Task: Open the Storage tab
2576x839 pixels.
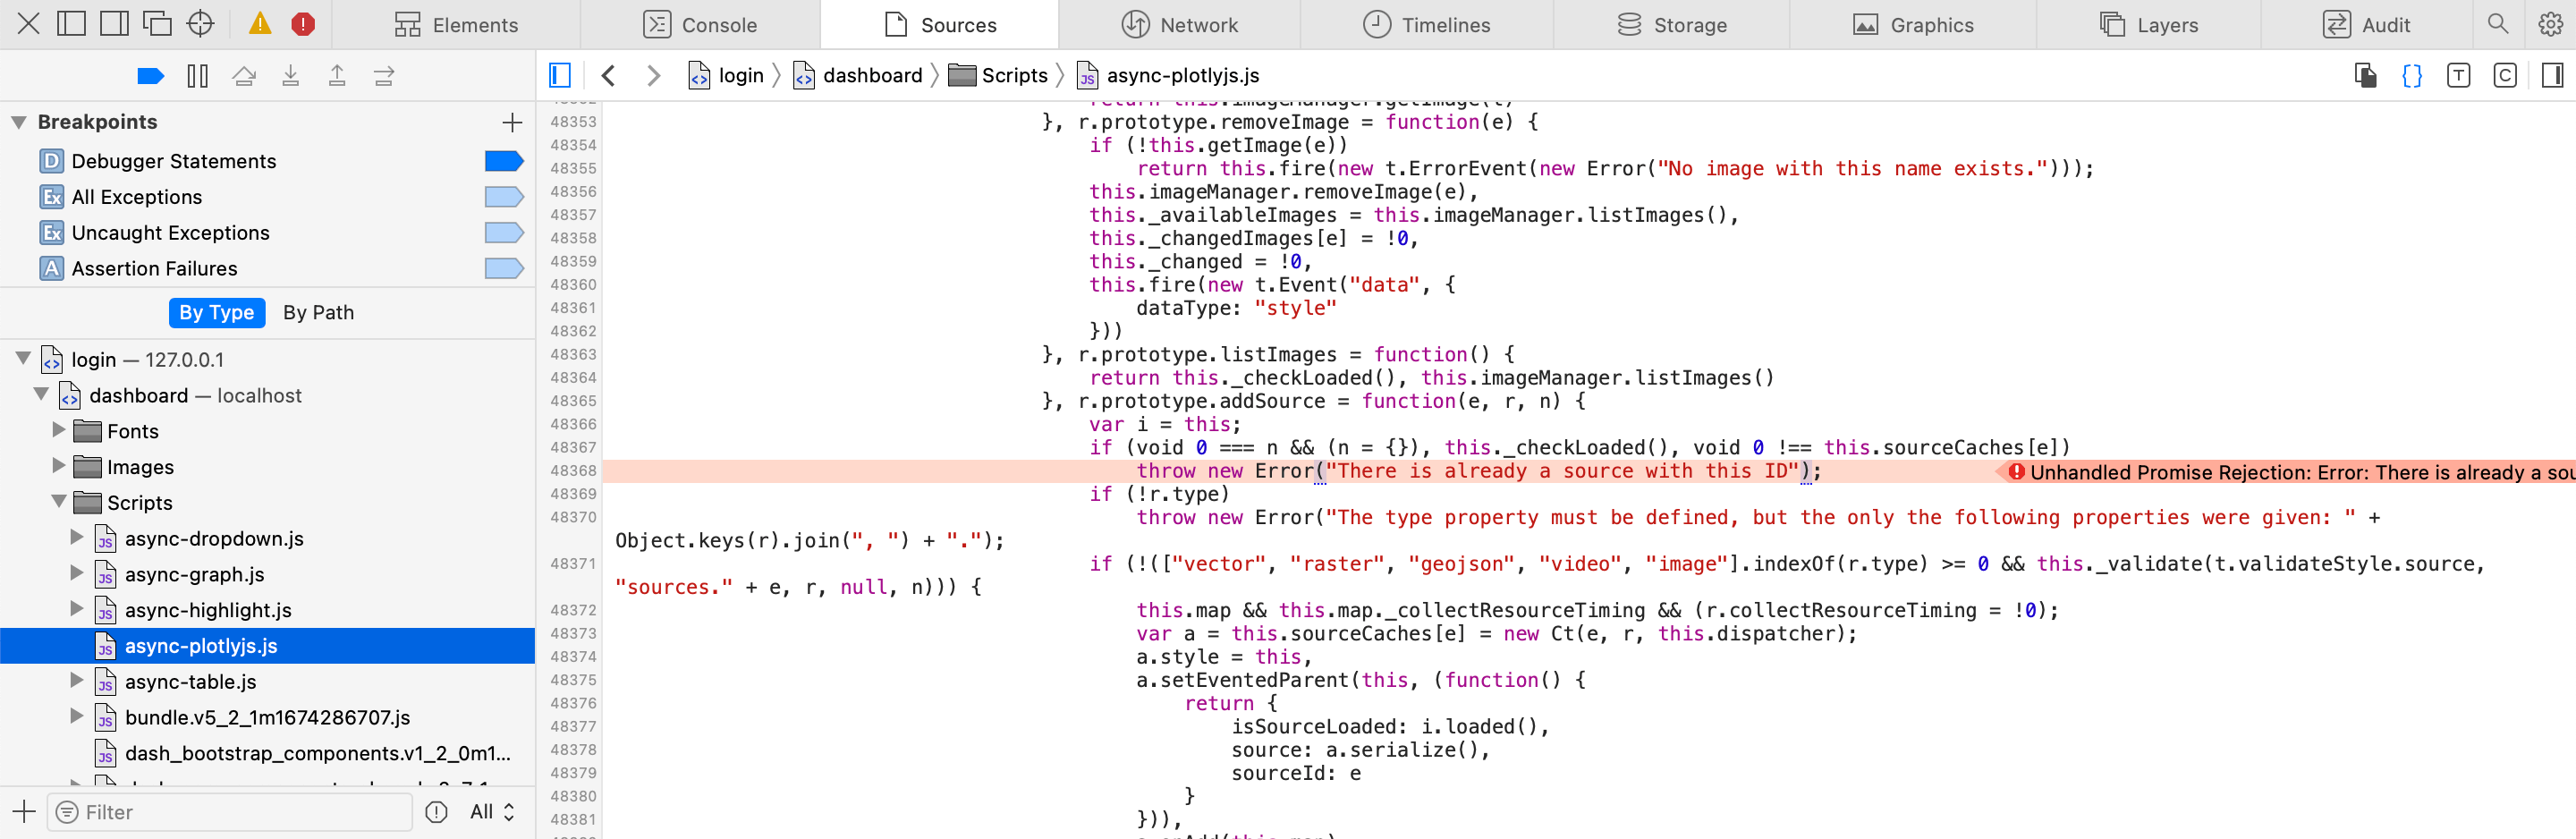Action: pyautogui.click(x=1671, y=25)
